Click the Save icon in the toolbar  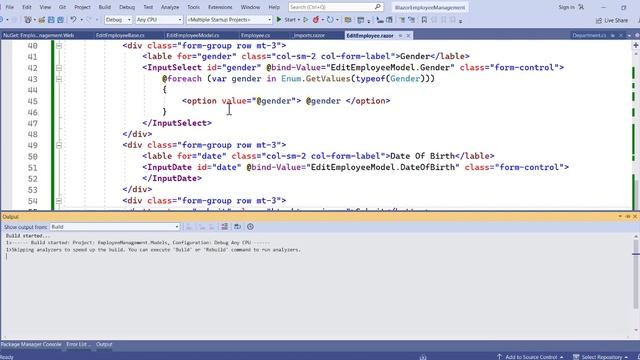pyautogui.click(x=51, y=20)
